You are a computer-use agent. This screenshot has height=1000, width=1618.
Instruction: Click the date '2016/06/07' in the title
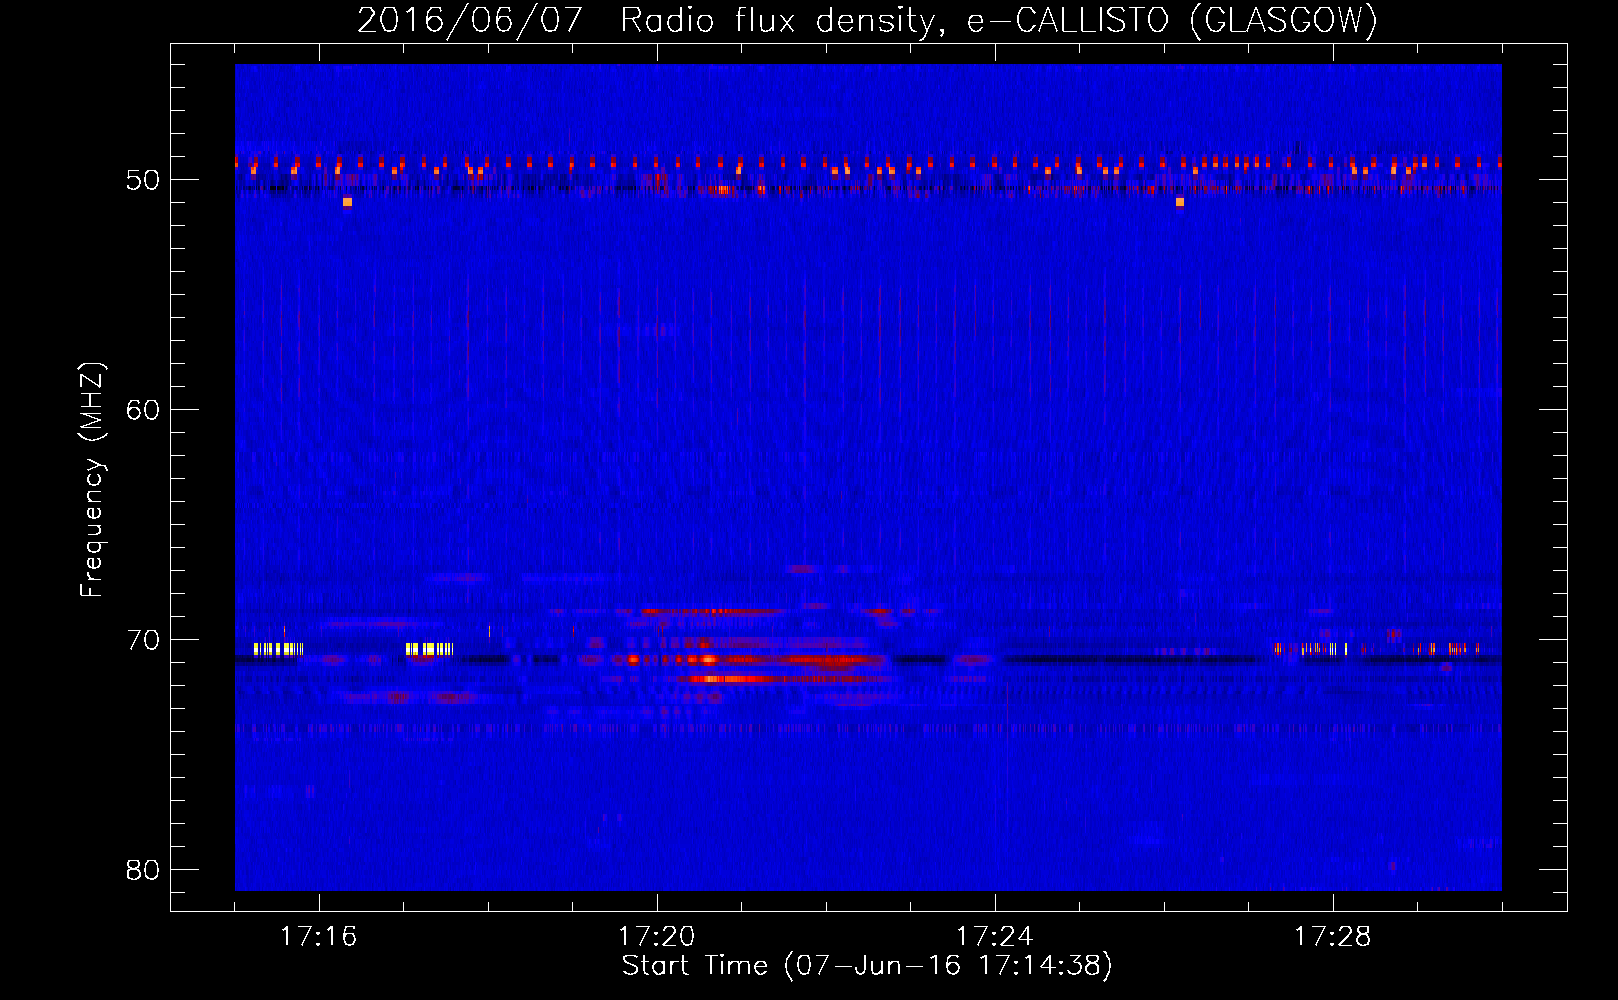(x=470, y=20)
